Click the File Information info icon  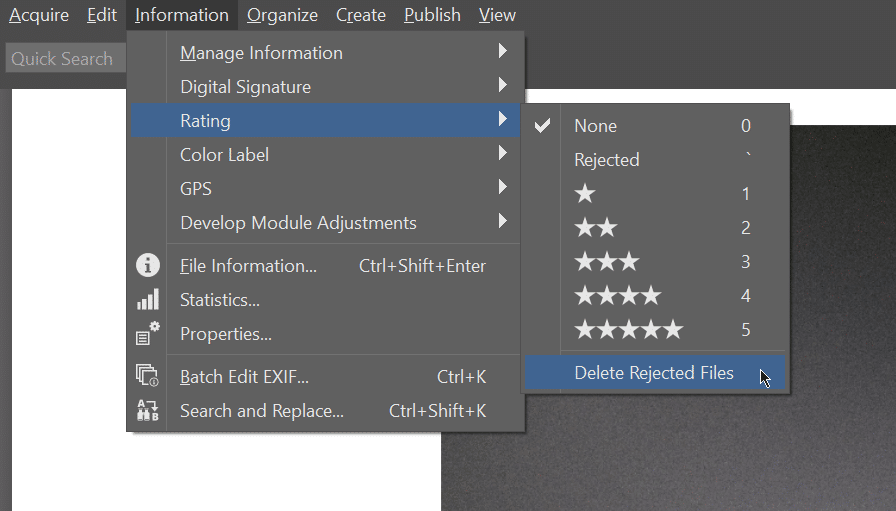147,265
